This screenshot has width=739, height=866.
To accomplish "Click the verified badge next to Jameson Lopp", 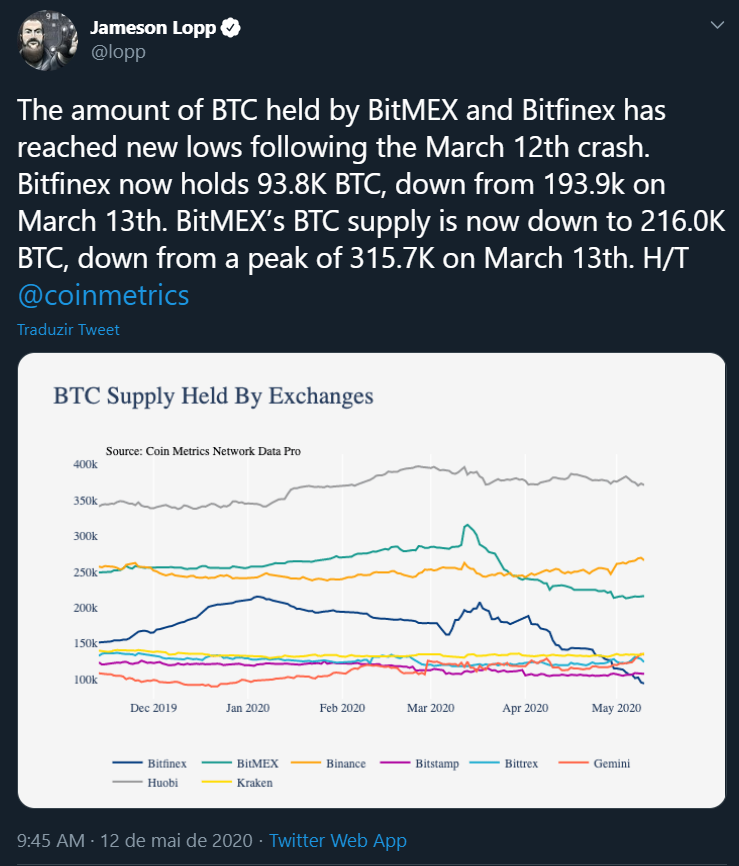I will tap(228, 28).
